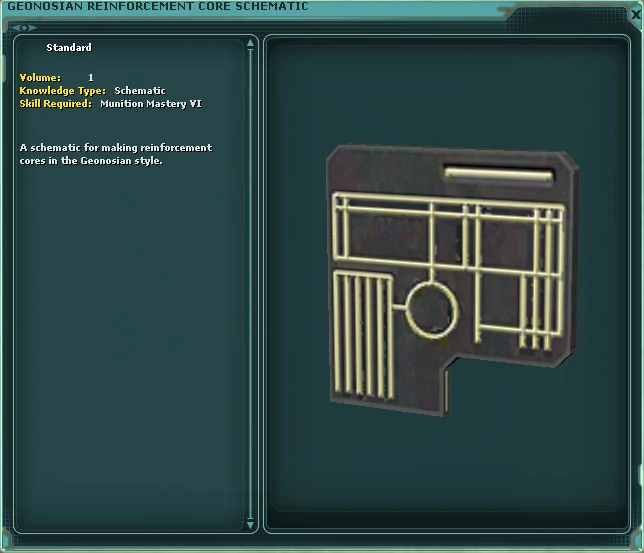The height and width of the screenshot is (553, 644).
Task: Click the scroll down arrow in description panel
Action: [x=250, y=525]
